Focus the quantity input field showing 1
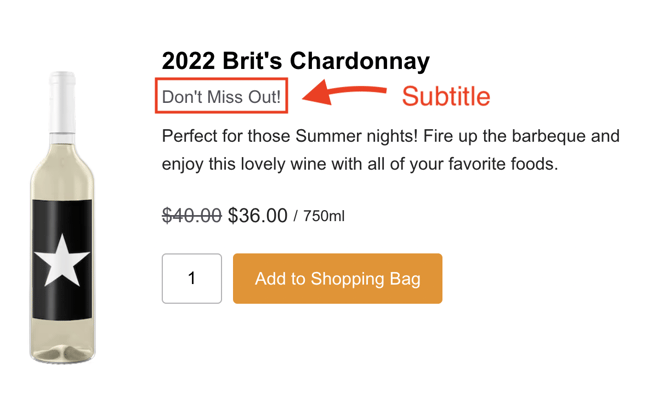670x405 pixels. [x=191, y=279]
